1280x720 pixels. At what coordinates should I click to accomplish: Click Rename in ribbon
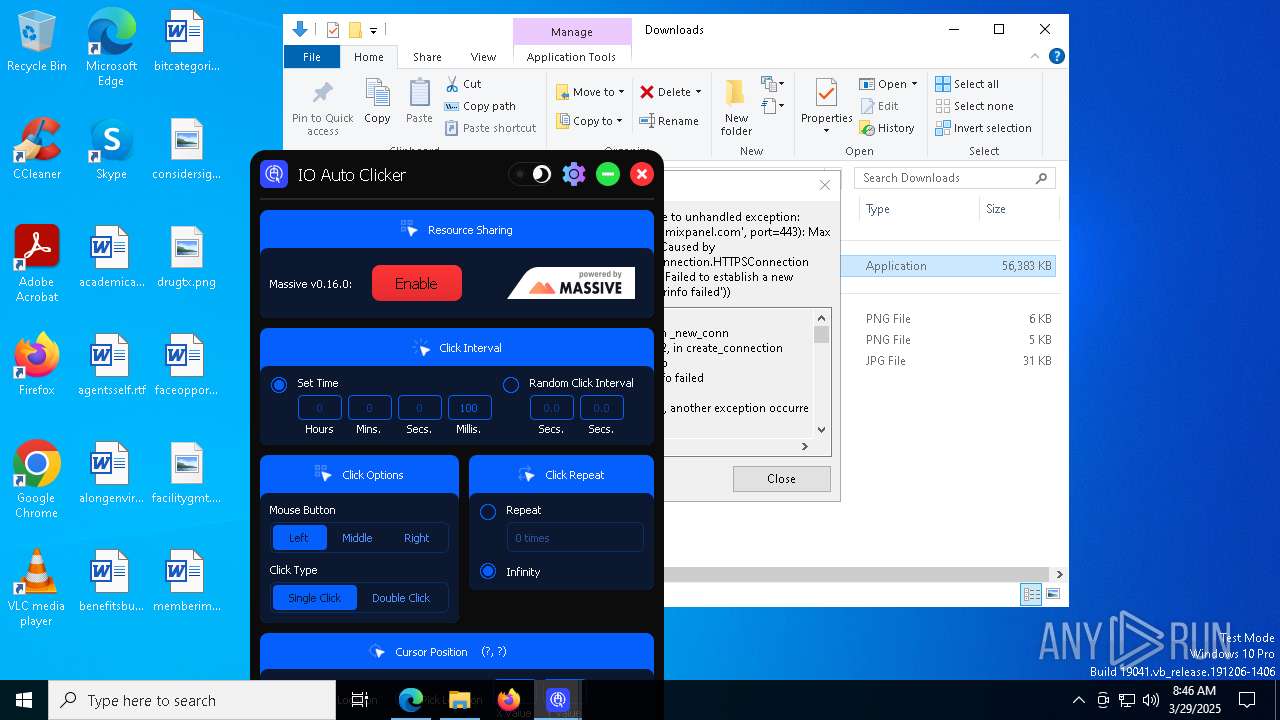(669, 121)
